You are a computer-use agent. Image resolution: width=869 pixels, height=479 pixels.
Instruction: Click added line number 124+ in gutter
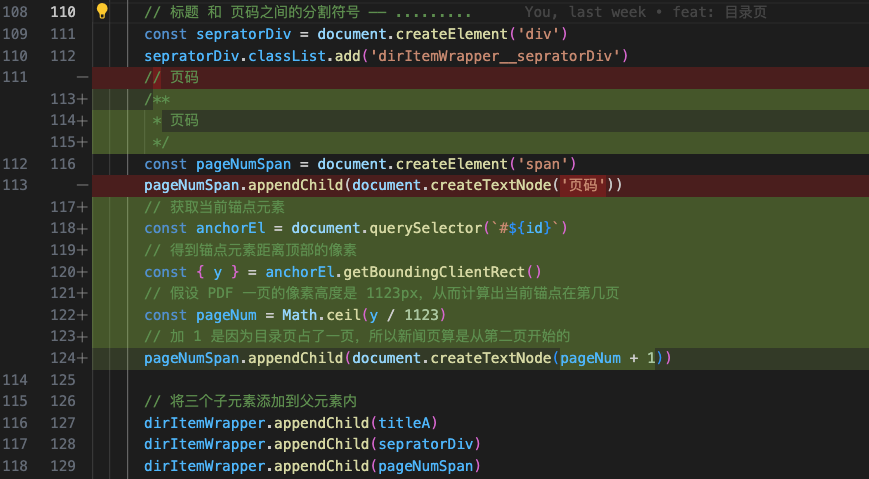click(x=69, y=358)
